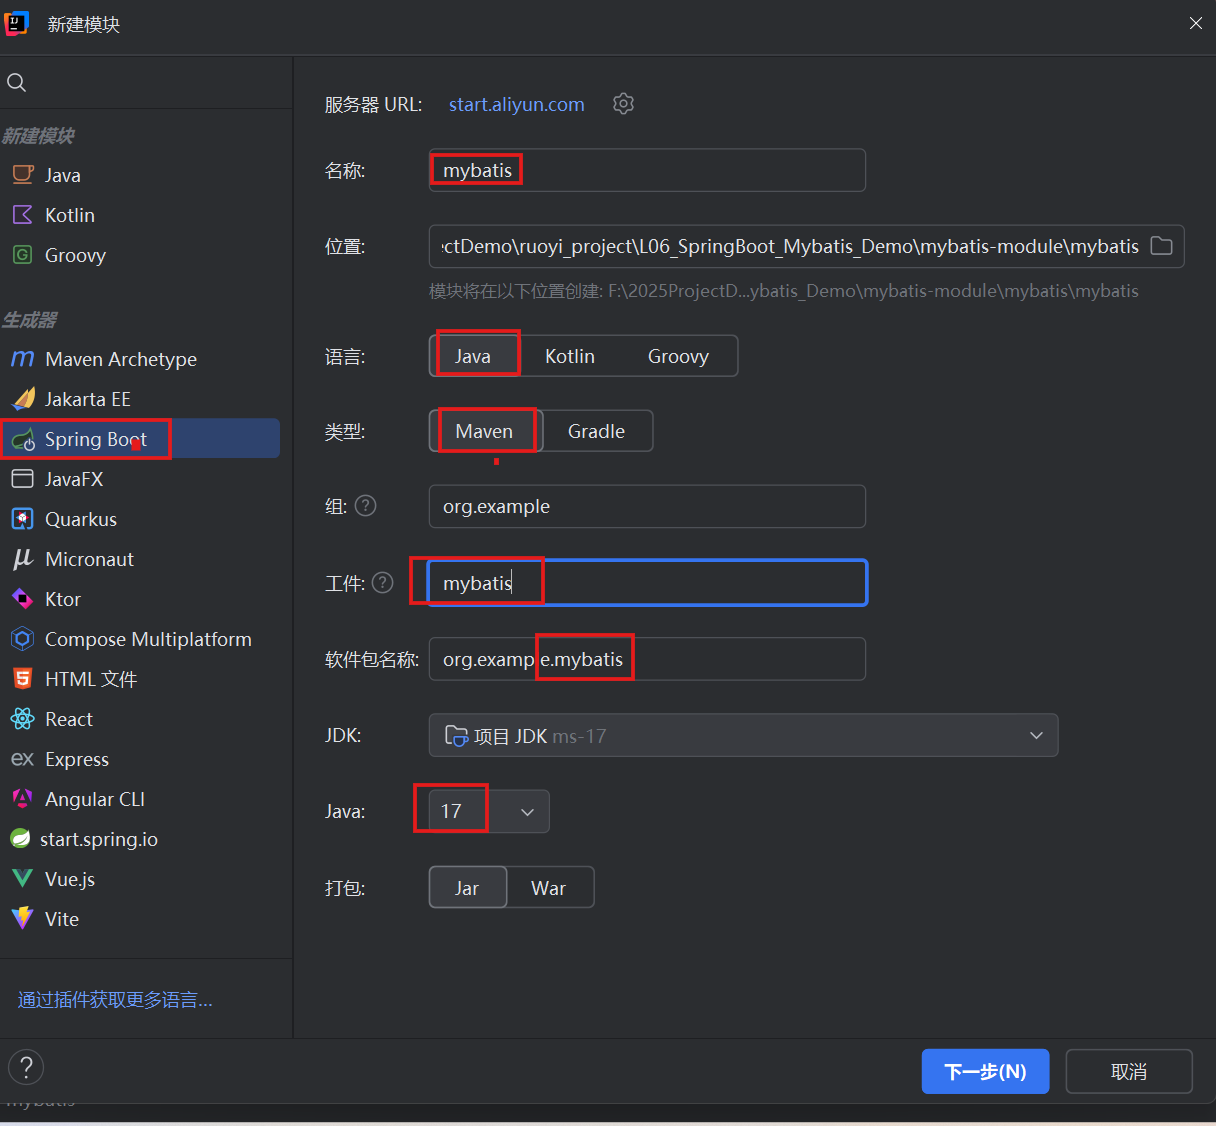Screen dimensions: 1216x1126
Task: Set build type to Maven
Action: coord(484,431)
